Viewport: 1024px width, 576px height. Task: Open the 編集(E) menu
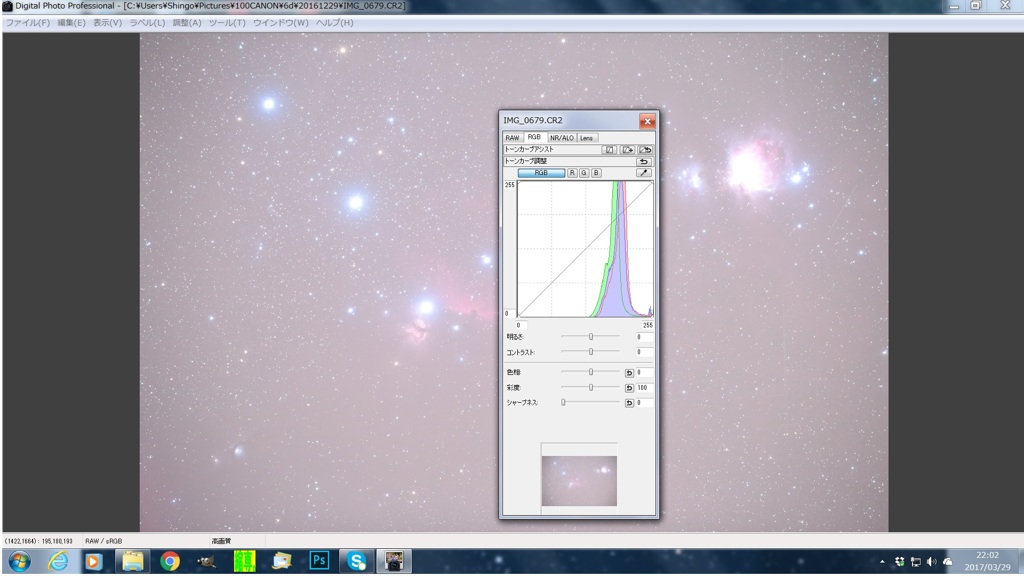pyautogui.click(x=71, y=23)
